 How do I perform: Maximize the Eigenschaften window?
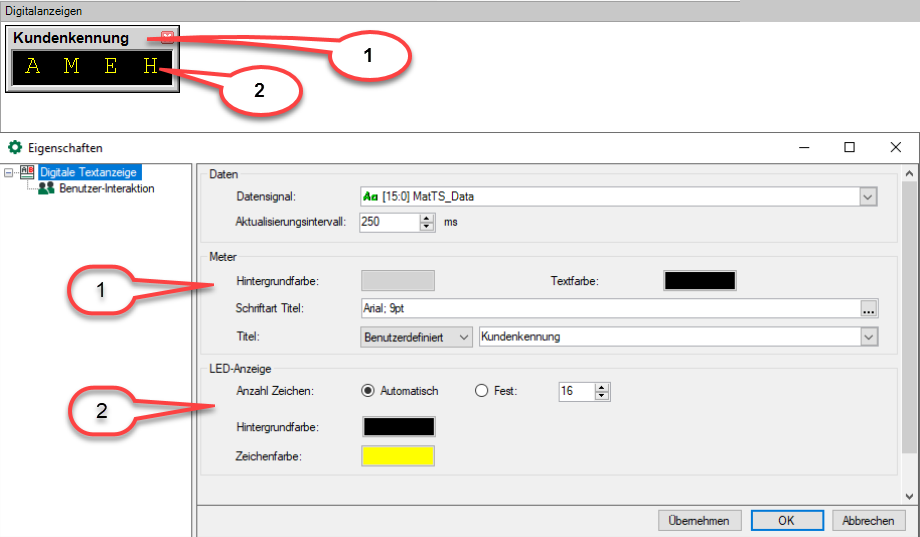849,147
